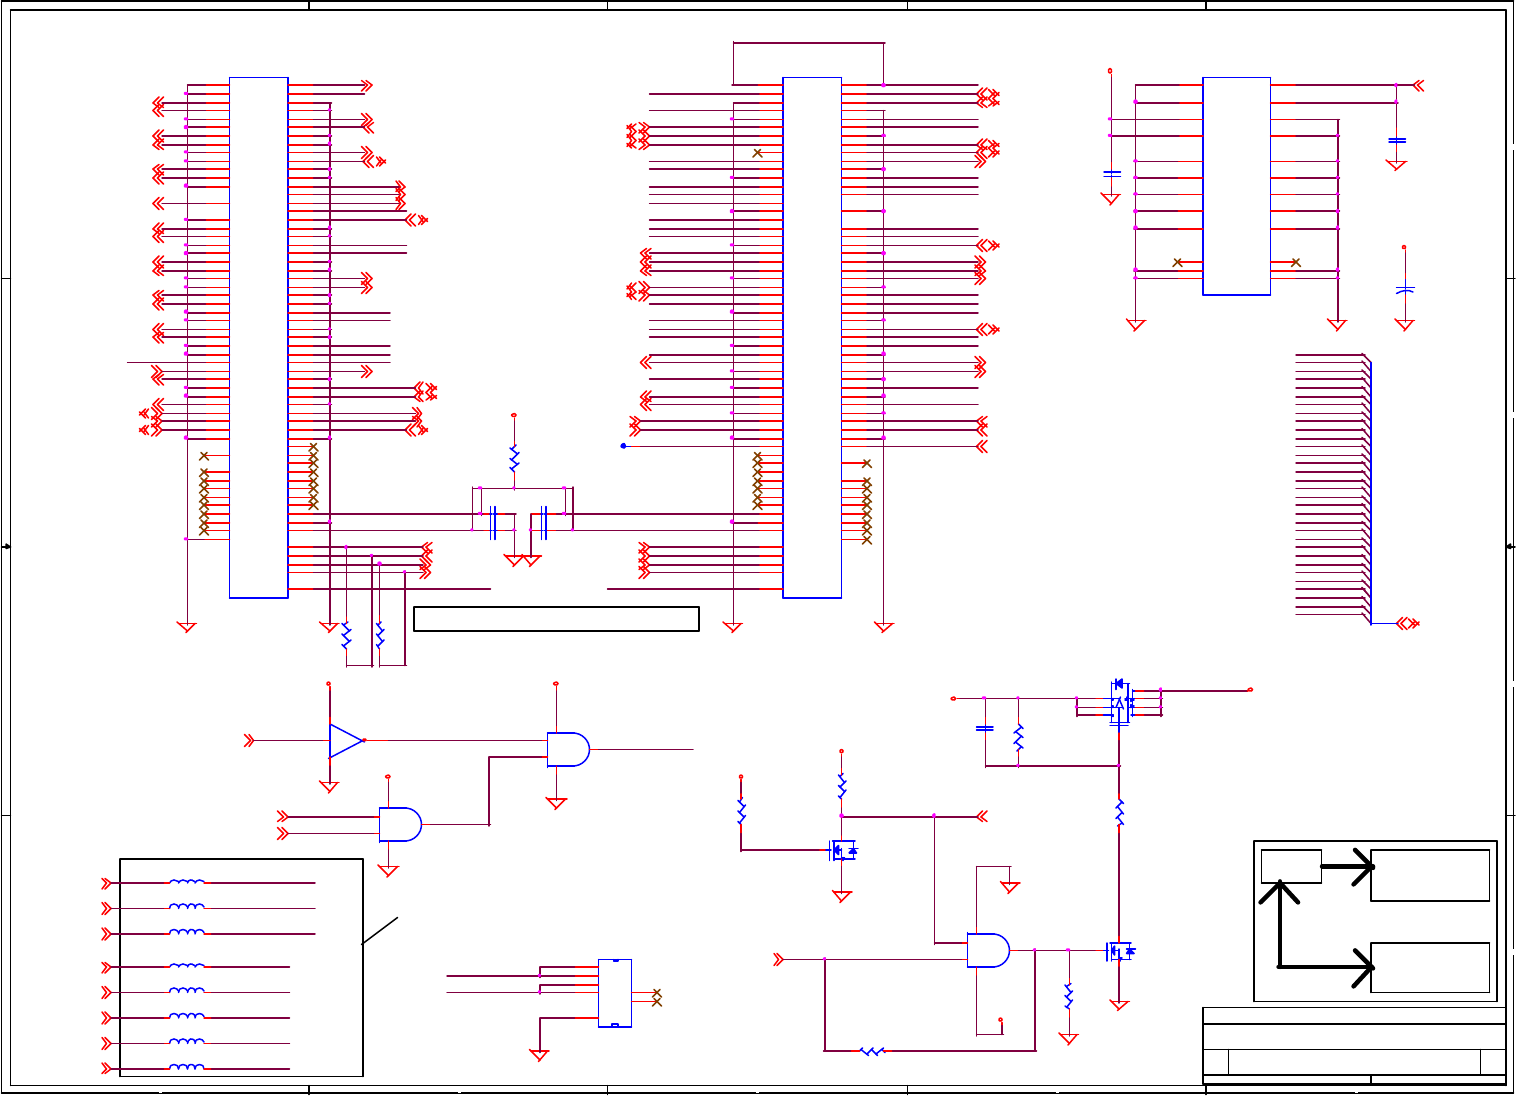1516x1096 pixels.
Task: Select the small IC with two unconnected output pins
Action: [x=615, y=993]
